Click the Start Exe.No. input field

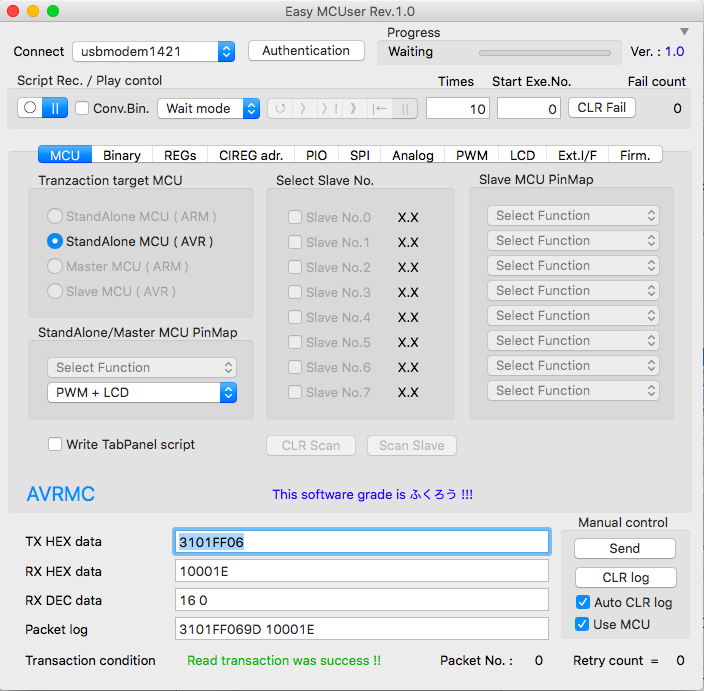(x=528, y=109)
